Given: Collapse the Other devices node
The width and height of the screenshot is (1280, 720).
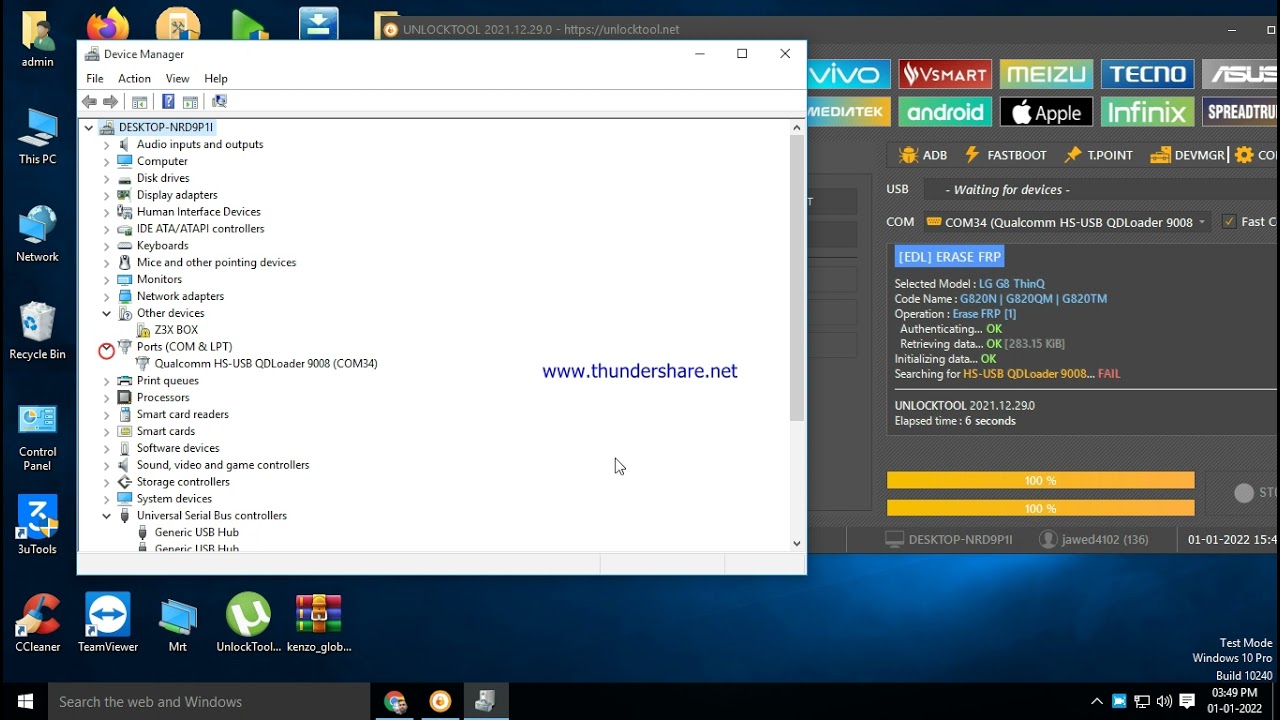Looking at the screenshot, I should click(107, 313).
